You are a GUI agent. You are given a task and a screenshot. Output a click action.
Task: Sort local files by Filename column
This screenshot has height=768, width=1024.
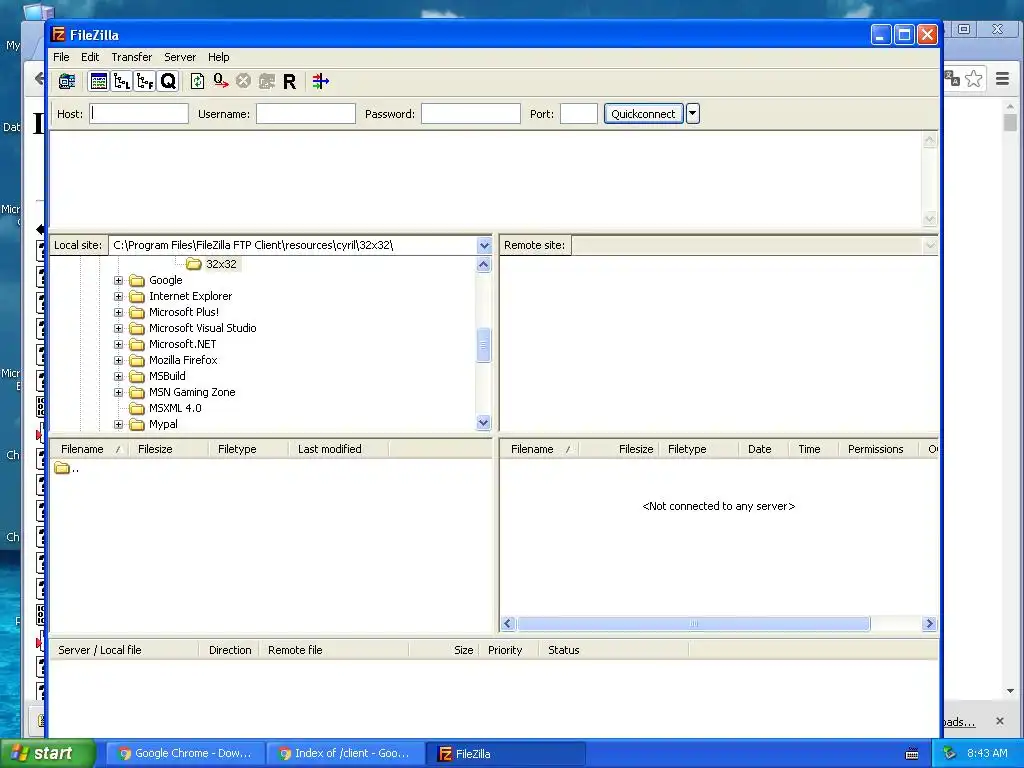click(x=89, y=449)
